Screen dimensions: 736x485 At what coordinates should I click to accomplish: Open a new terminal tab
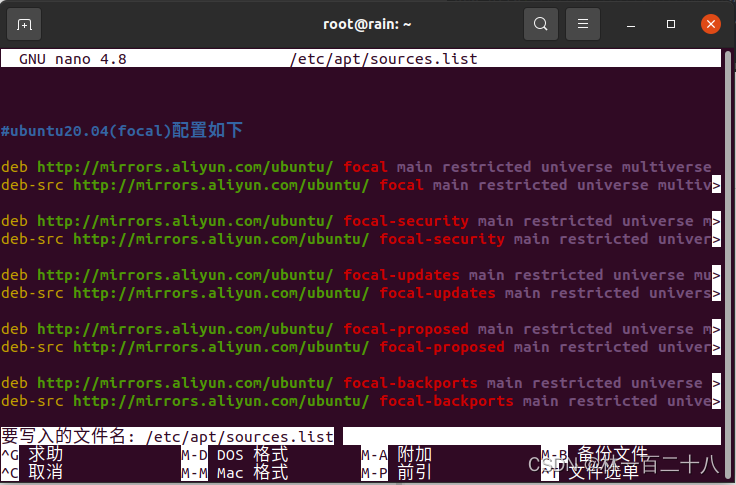[x=24, y=24]
